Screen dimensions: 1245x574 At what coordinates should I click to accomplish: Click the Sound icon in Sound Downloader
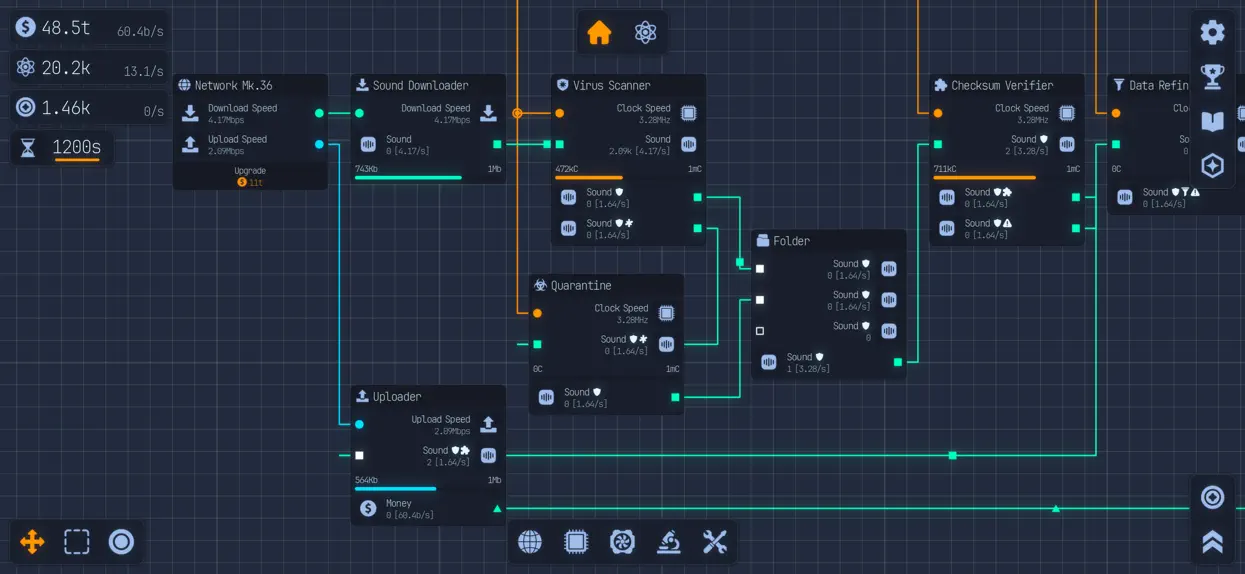click(368, 145)
